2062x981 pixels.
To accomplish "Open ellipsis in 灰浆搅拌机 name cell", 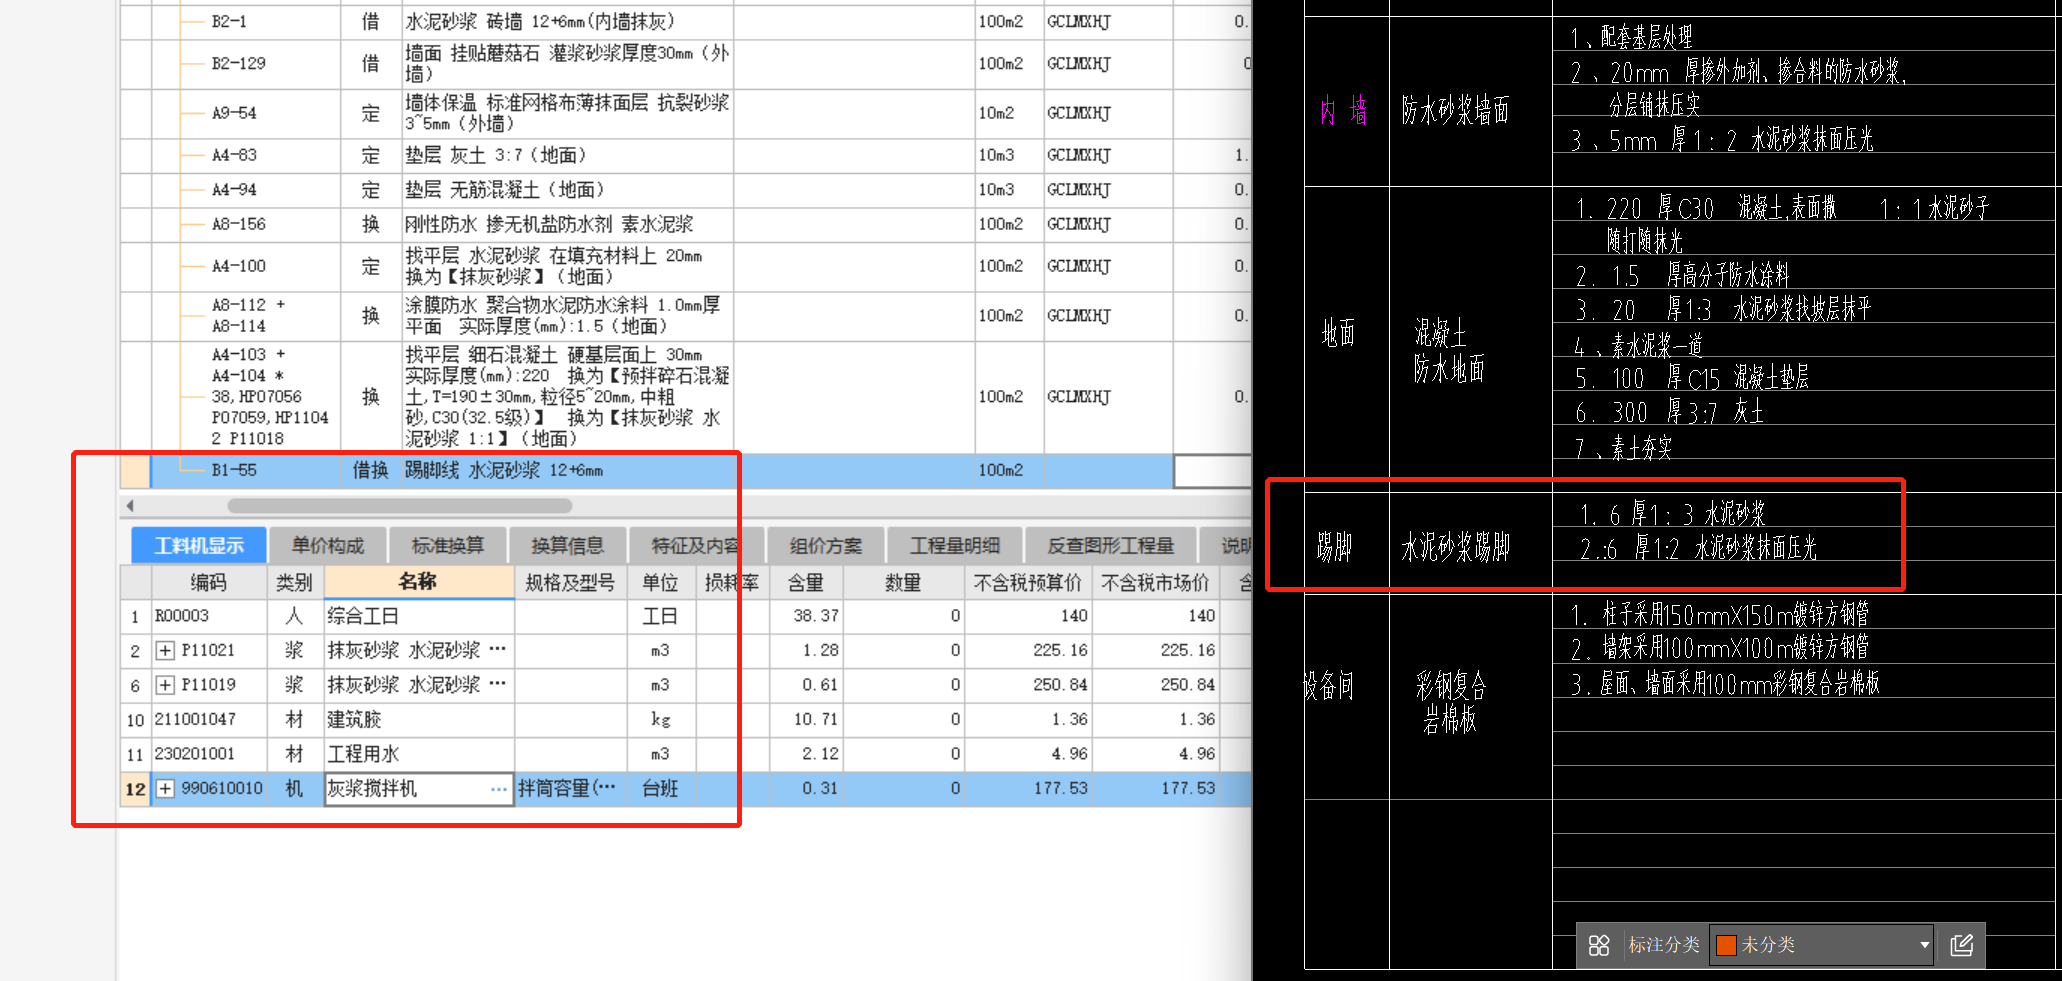I will pos(498,789).
